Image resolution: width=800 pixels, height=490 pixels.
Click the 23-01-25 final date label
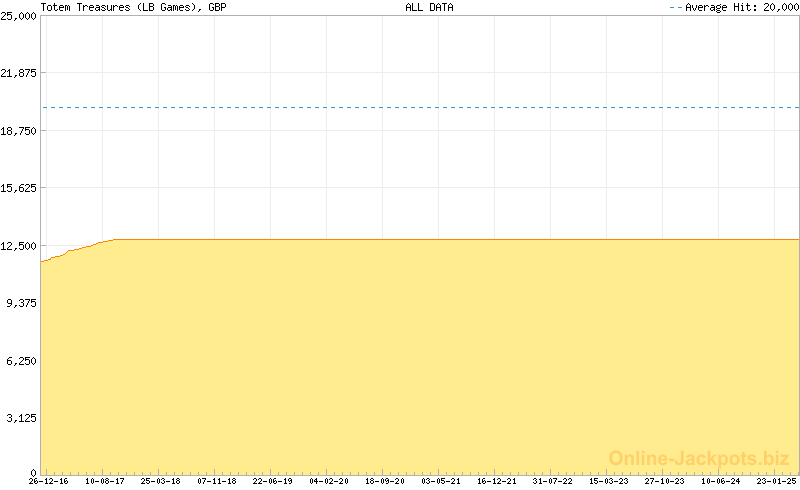coord(776,481)
